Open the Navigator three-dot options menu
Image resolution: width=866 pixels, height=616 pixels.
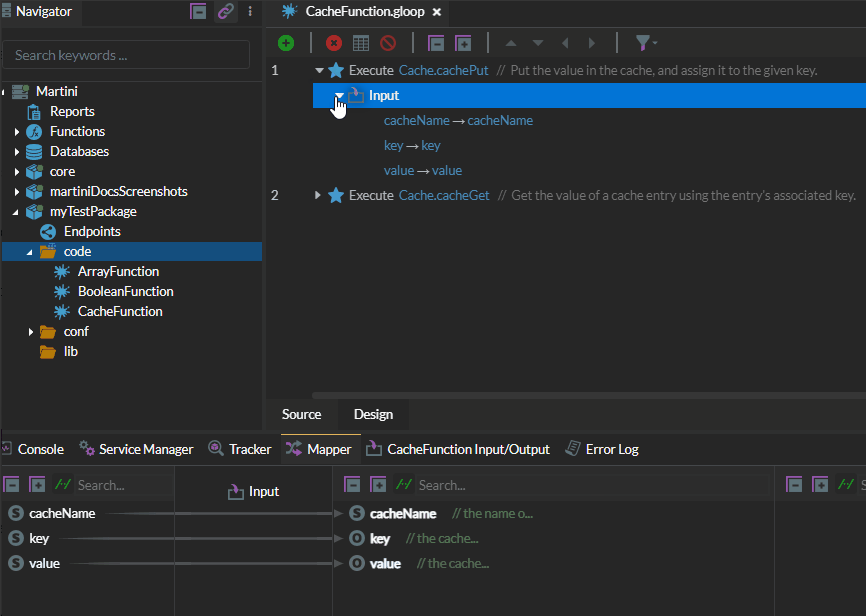pos(250,12)
